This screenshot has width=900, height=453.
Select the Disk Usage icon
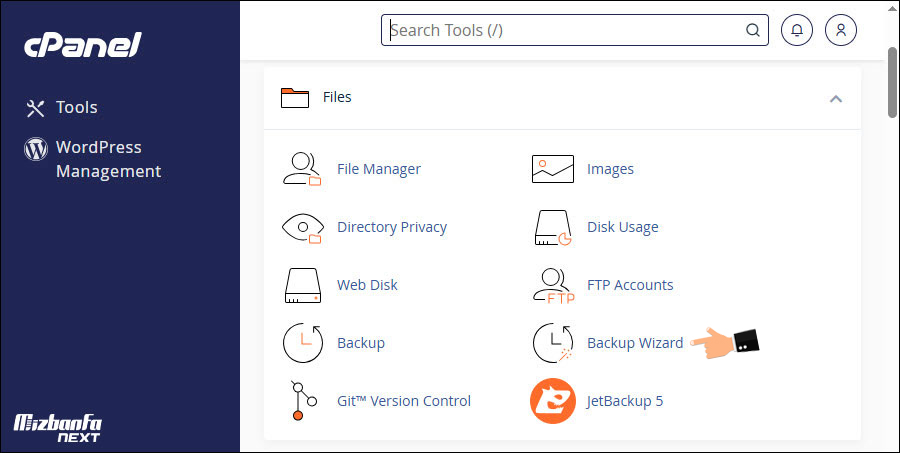tap(552, 227)
